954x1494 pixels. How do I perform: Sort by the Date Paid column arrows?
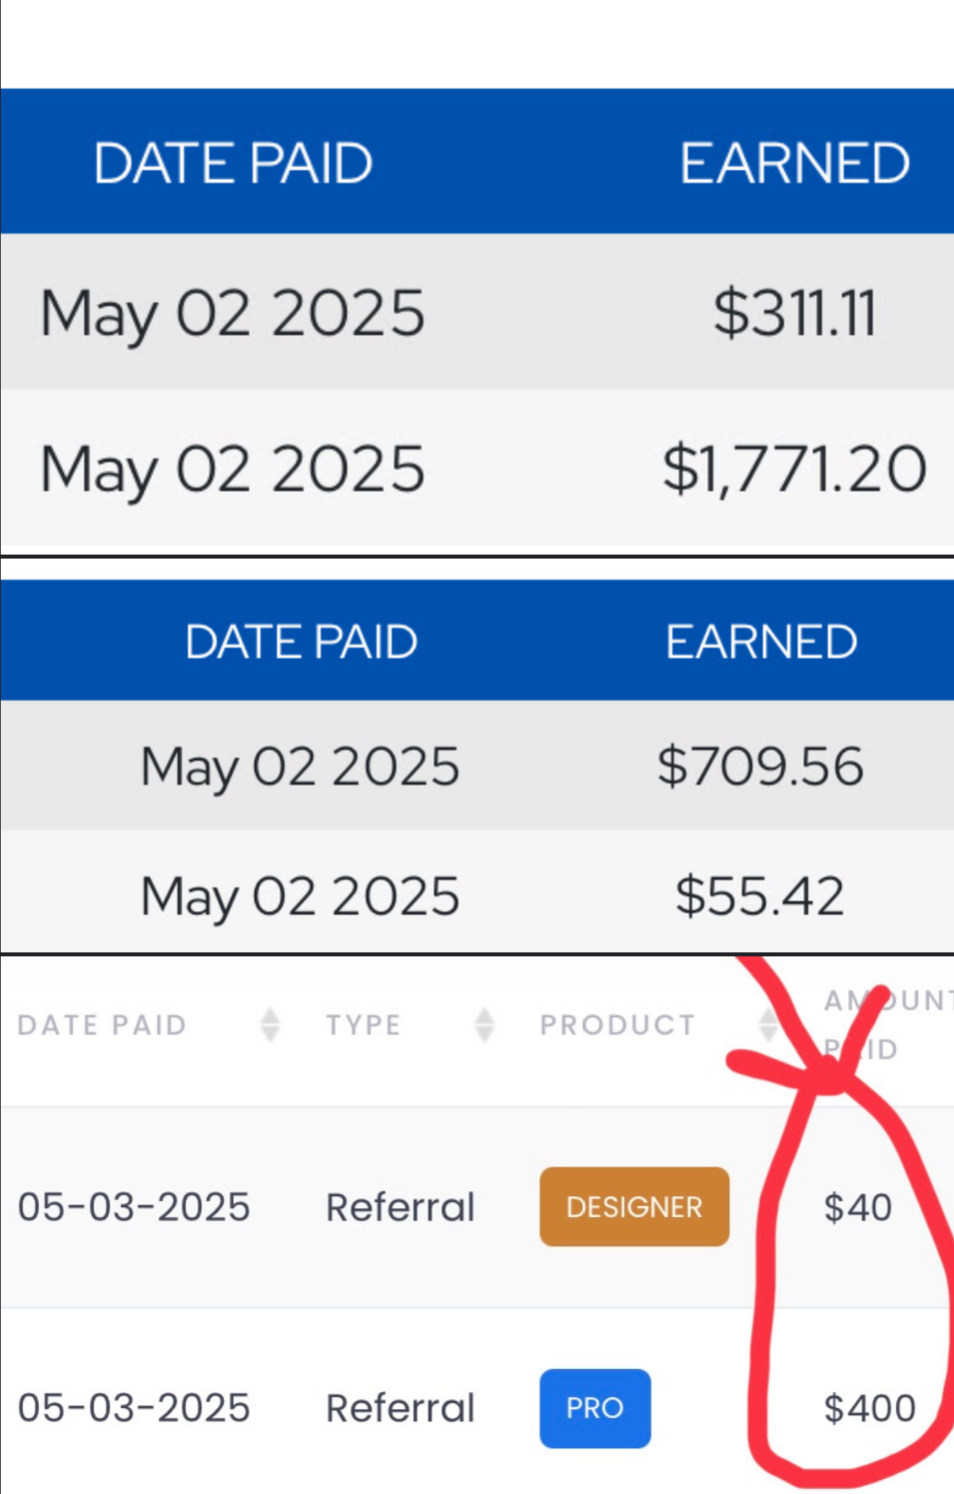[x=270, y=1025]
